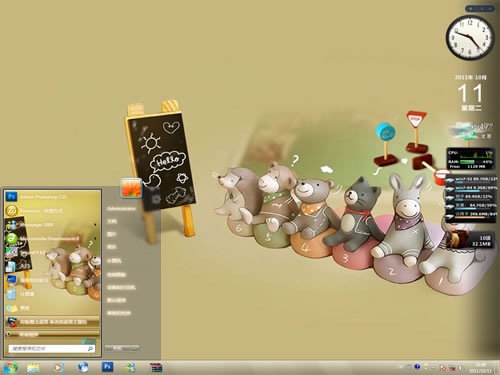Open shutdown options arrow next to shut down
This screenshot has height=375, width=500.
point(135,348)
